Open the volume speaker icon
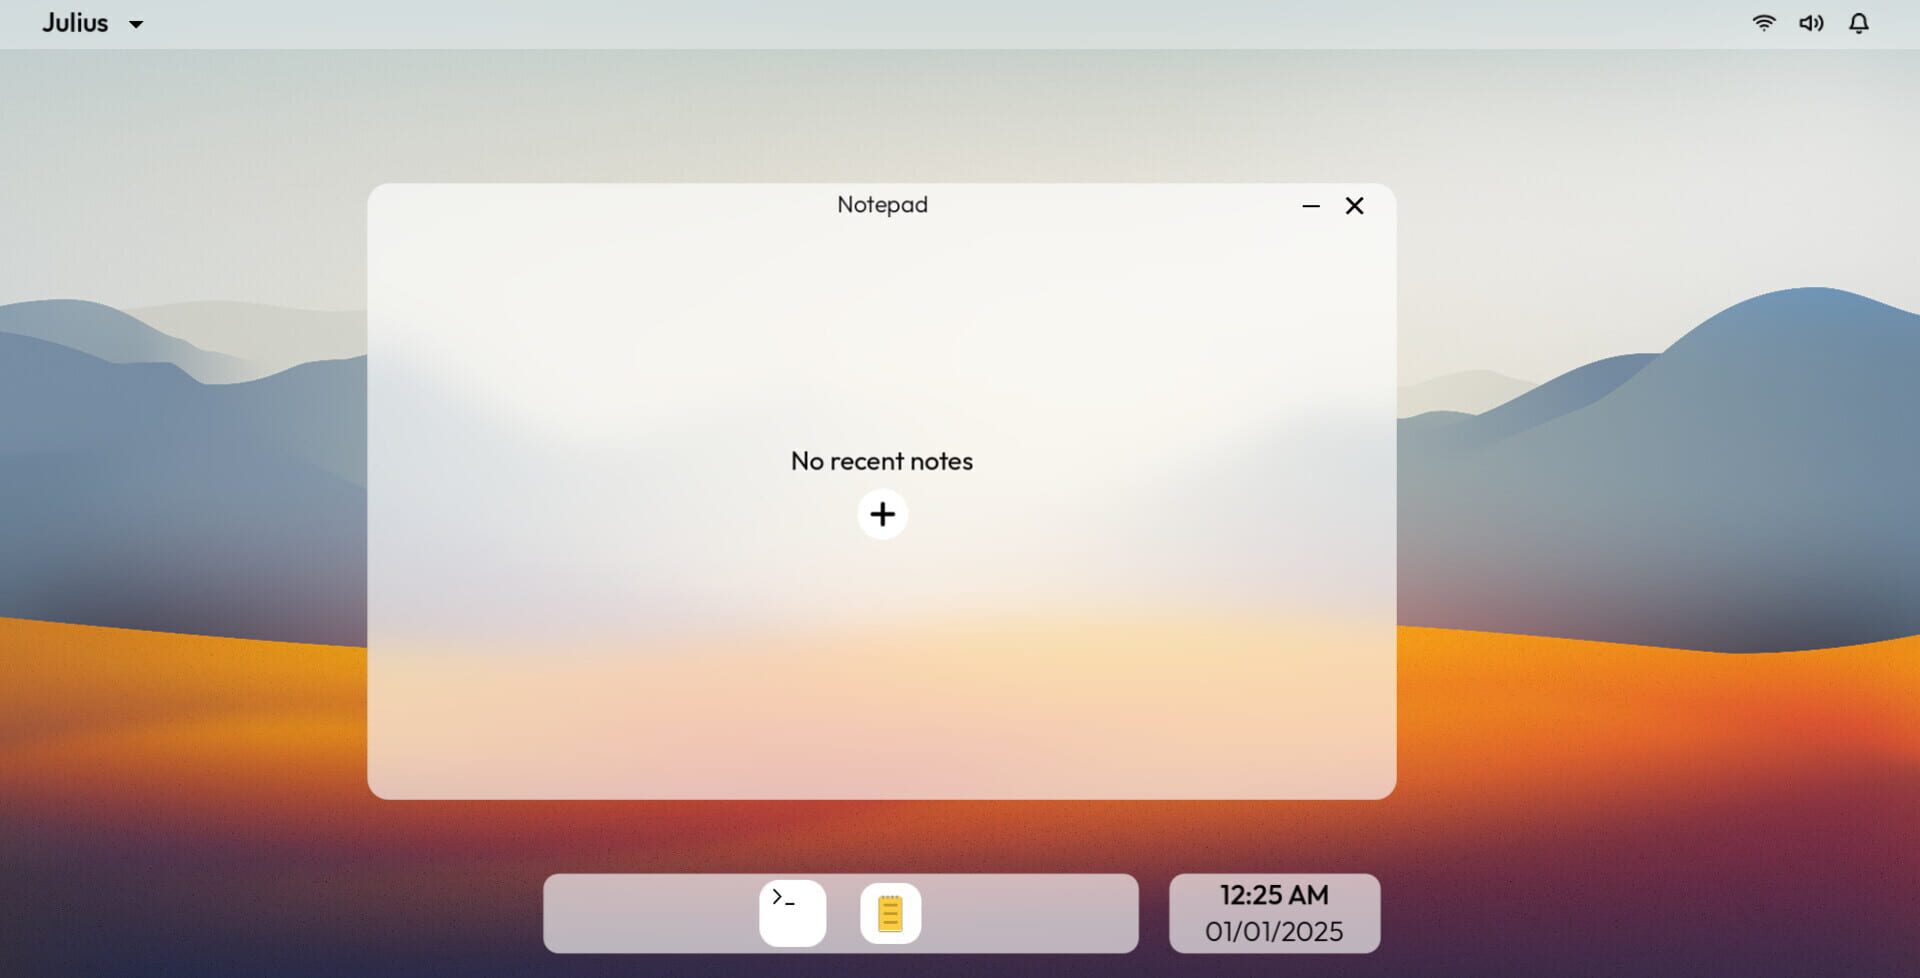The width and height of the screenshot is (1920, 978). point(1811,23)
